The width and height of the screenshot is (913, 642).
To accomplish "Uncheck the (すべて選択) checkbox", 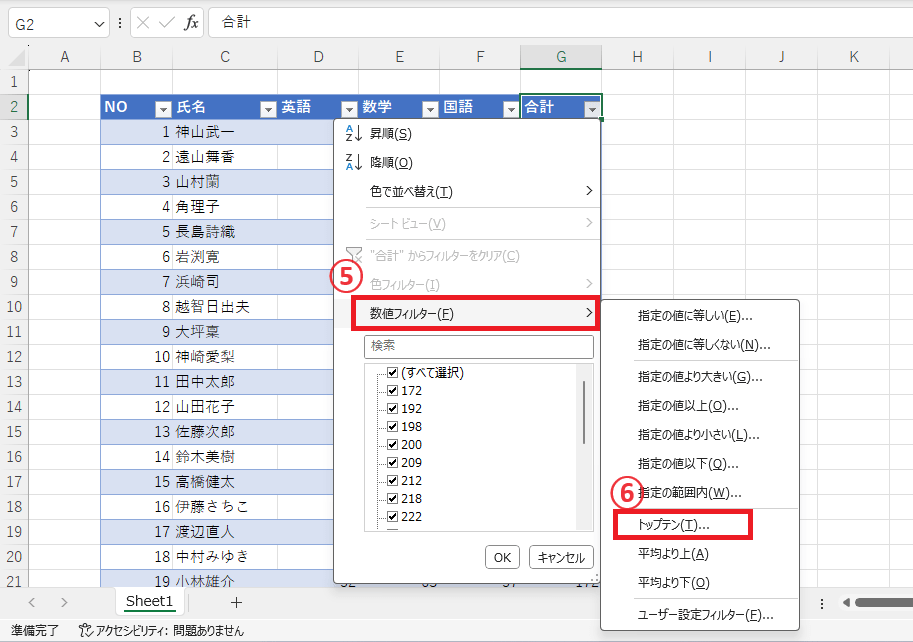I will (x=392, y=373).
